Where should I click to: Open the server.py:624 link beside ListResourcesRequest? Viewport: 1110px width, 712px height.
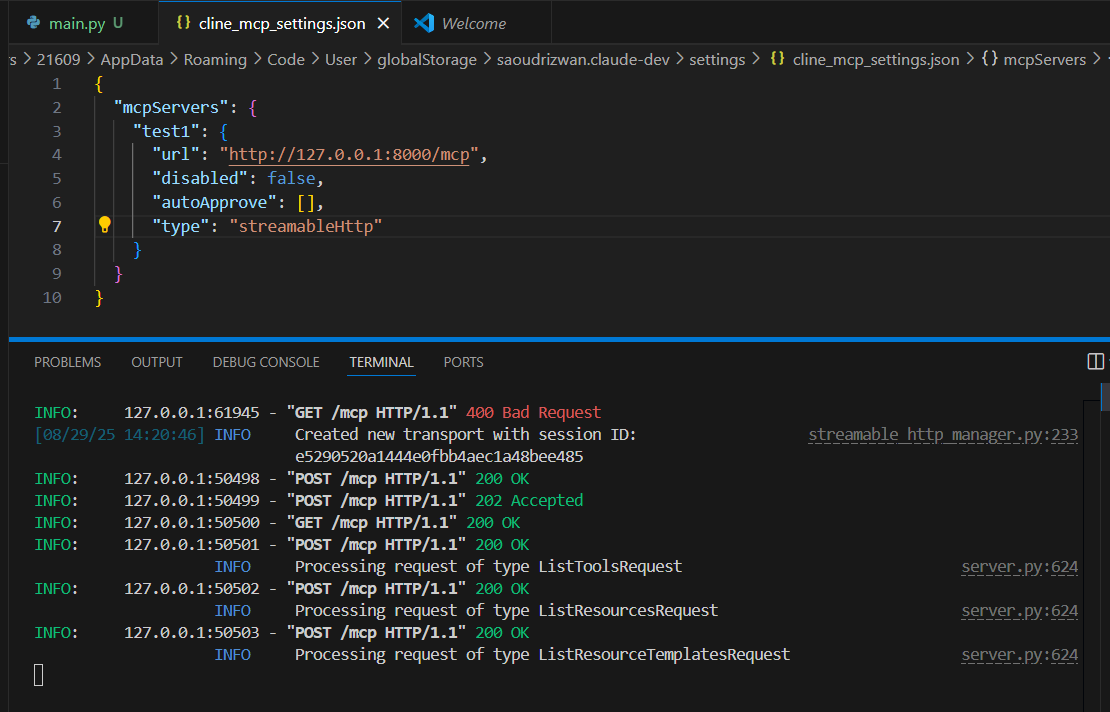[1019, 610]
